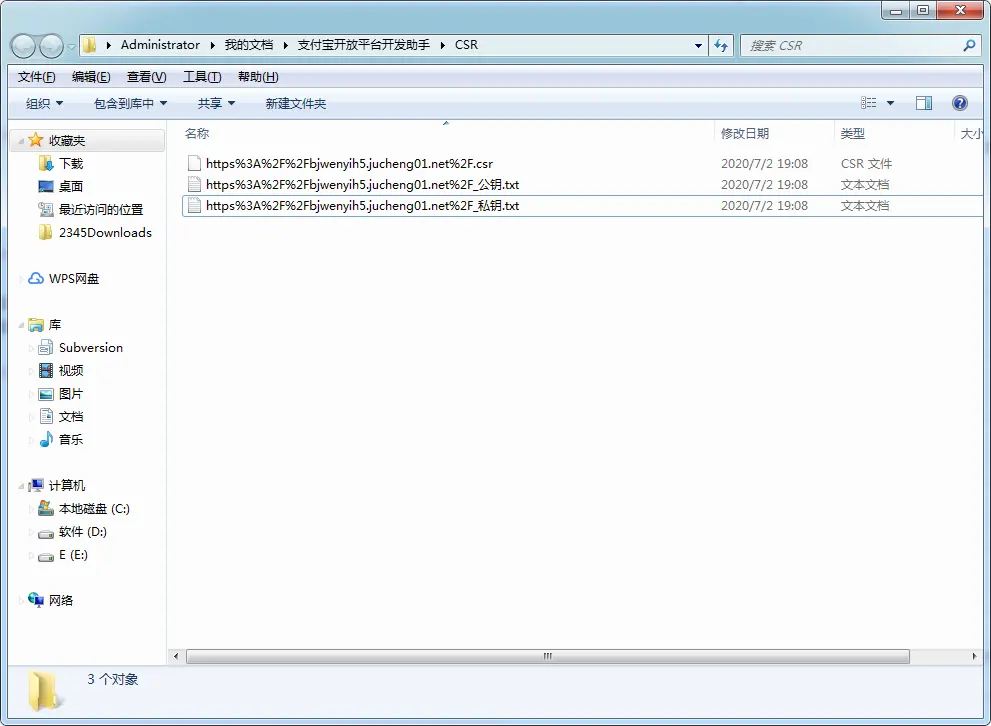
Task: Select the _私钥.txt file
Action: (x=581, y=206)
